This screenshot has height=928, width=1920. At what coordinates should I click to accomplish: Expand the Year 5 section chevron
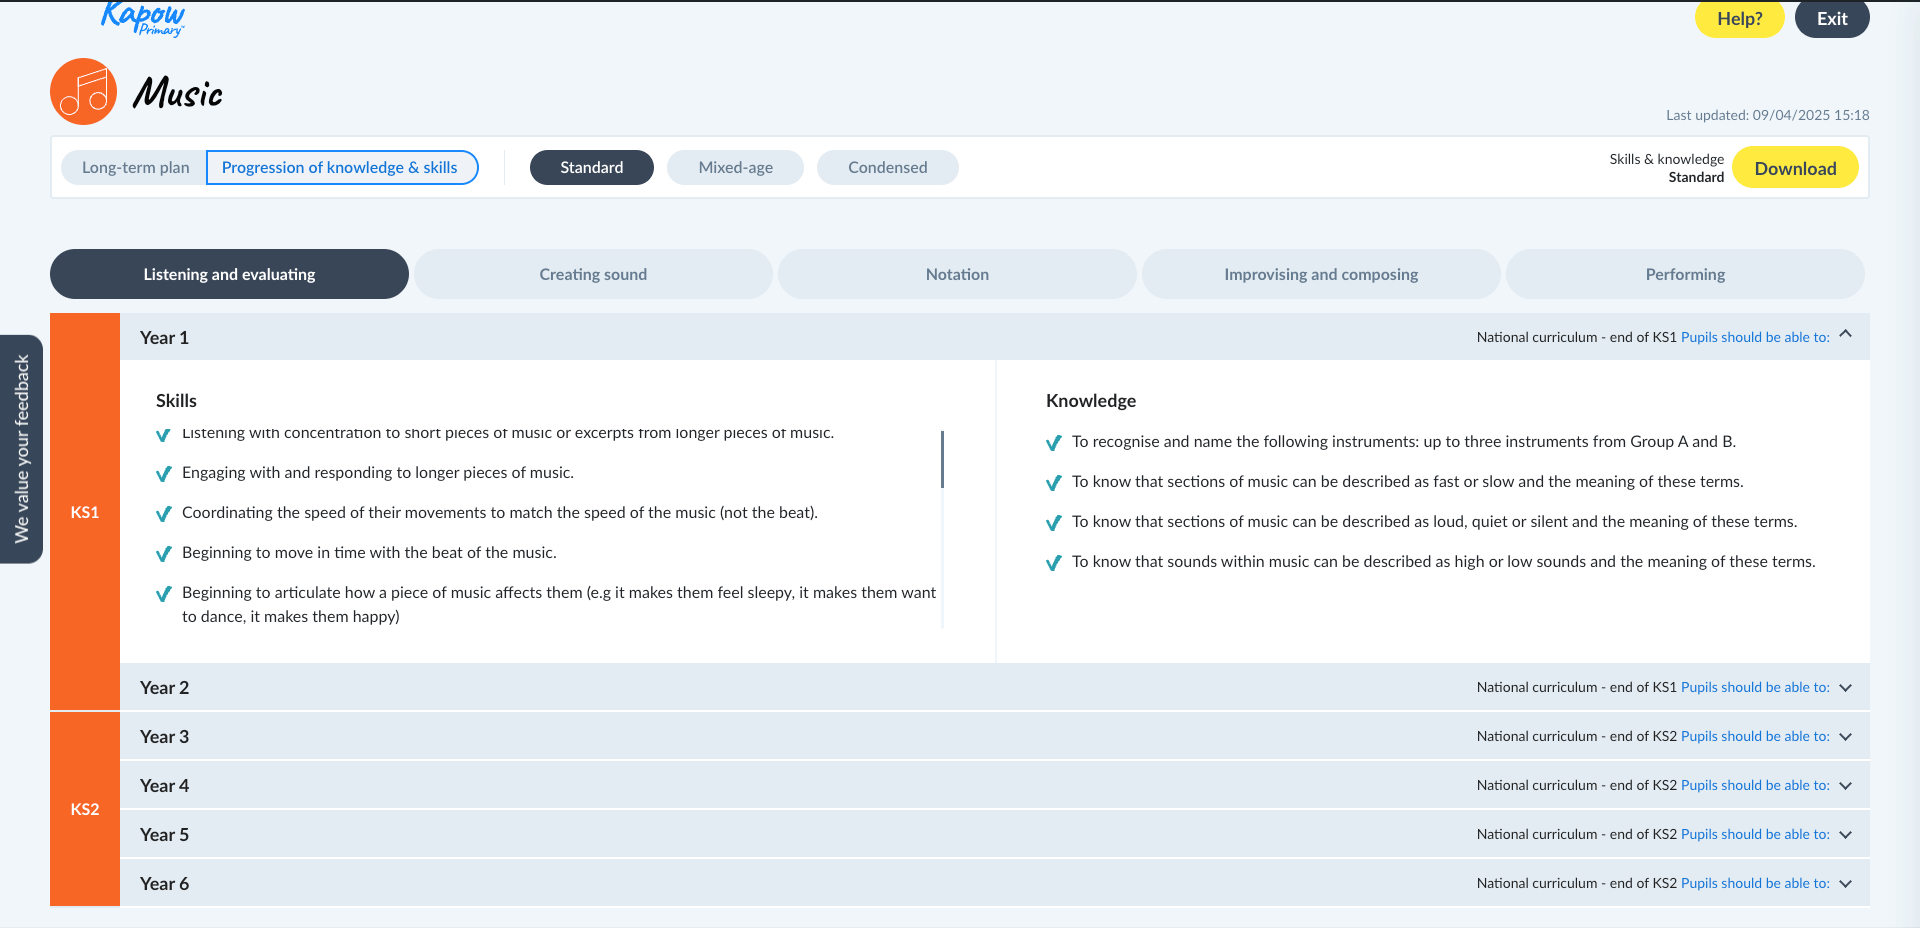pyautogui.click(x=1846, y=835)
